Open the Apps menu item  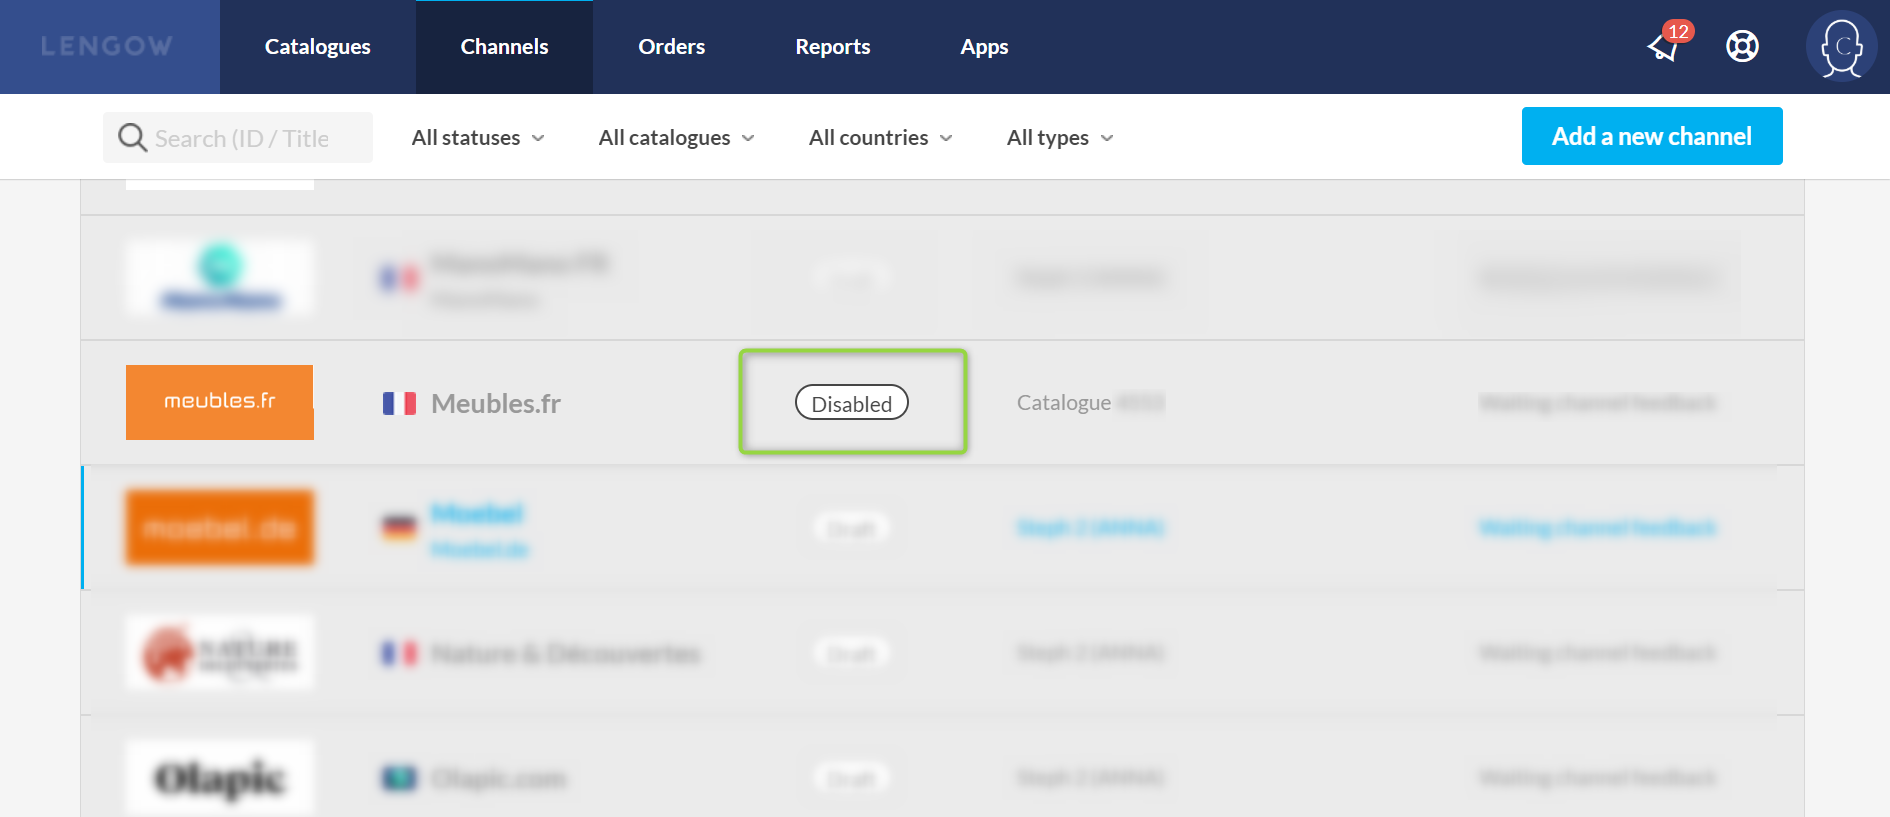tap(984, 47)
